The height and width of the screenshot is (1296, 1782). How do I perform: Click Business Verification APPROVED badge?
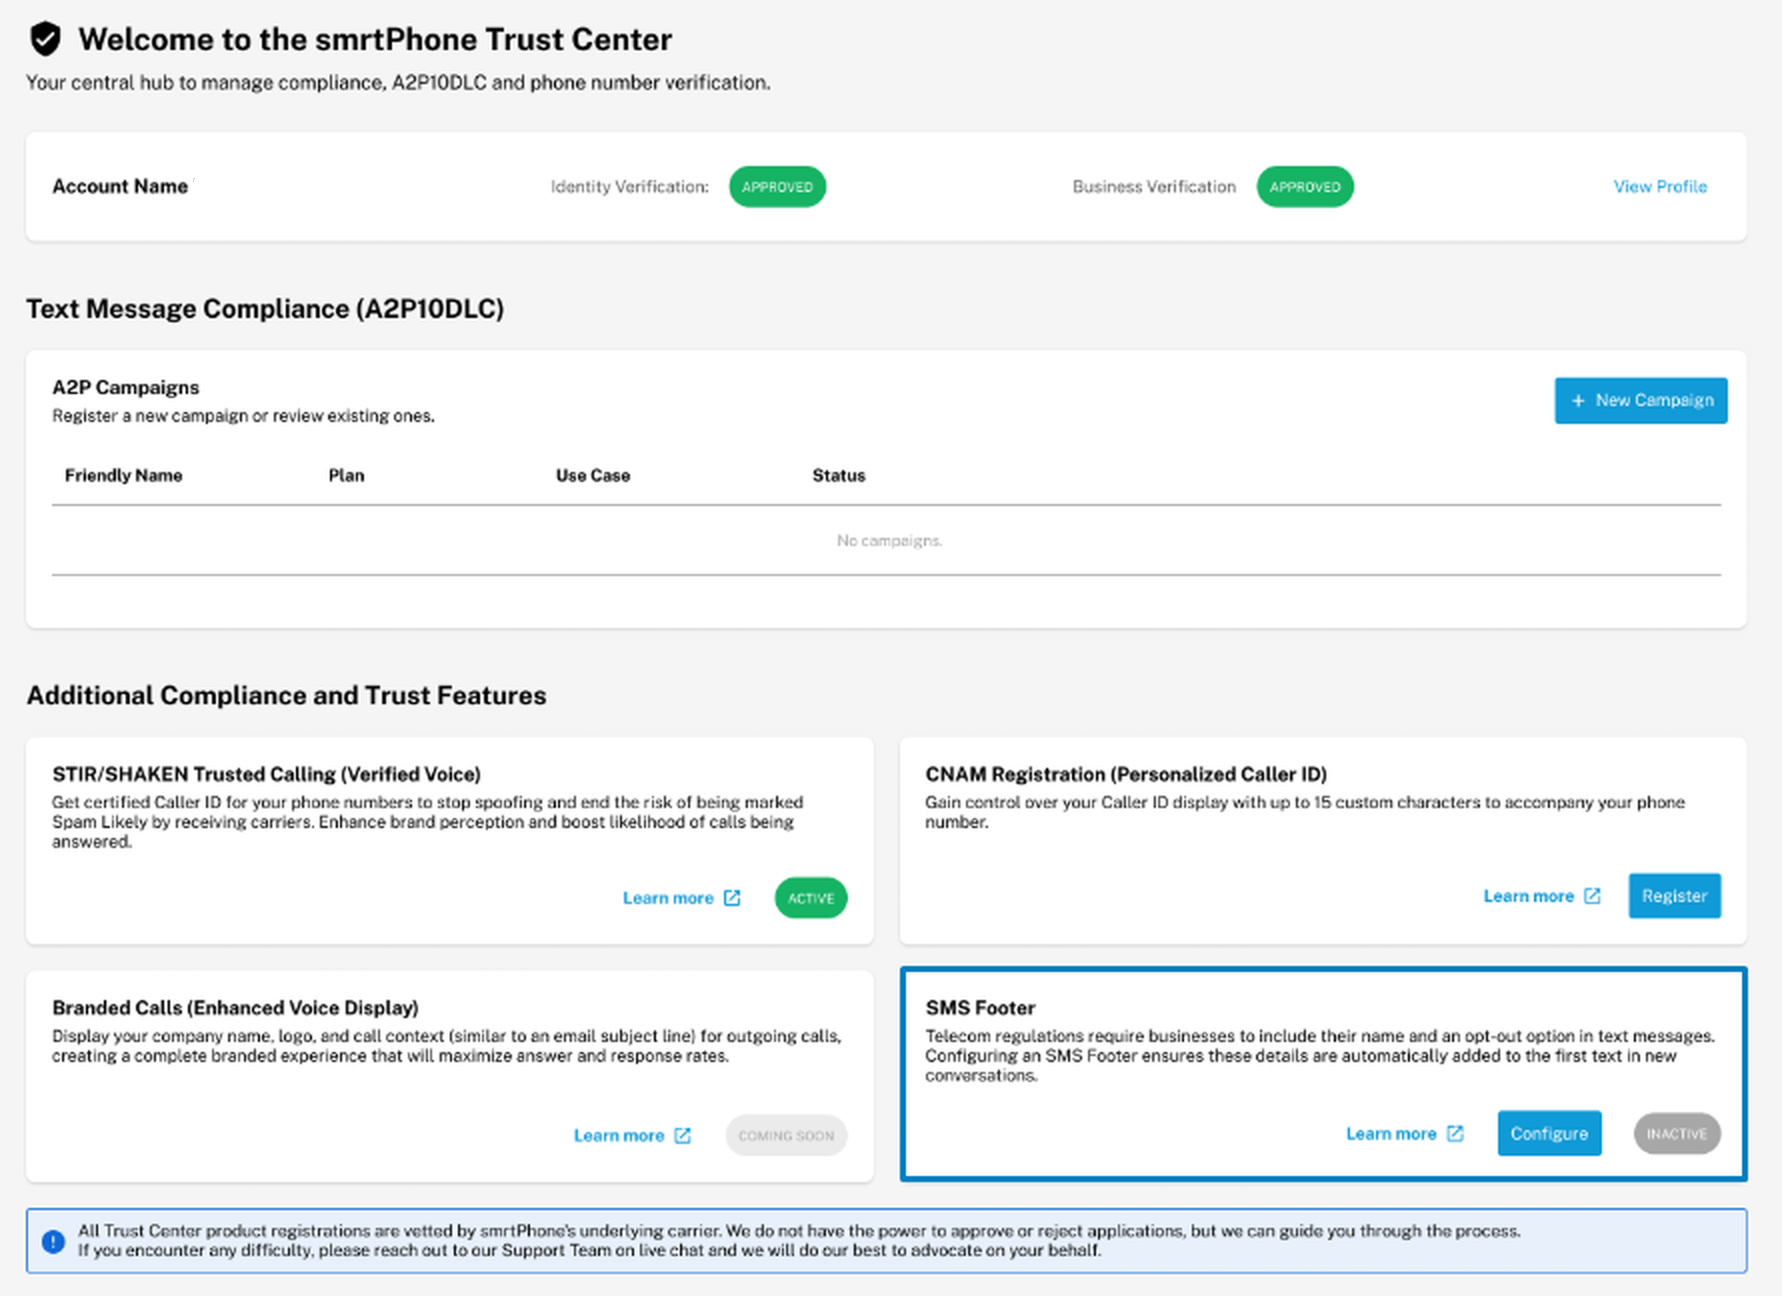[1304, 187]
